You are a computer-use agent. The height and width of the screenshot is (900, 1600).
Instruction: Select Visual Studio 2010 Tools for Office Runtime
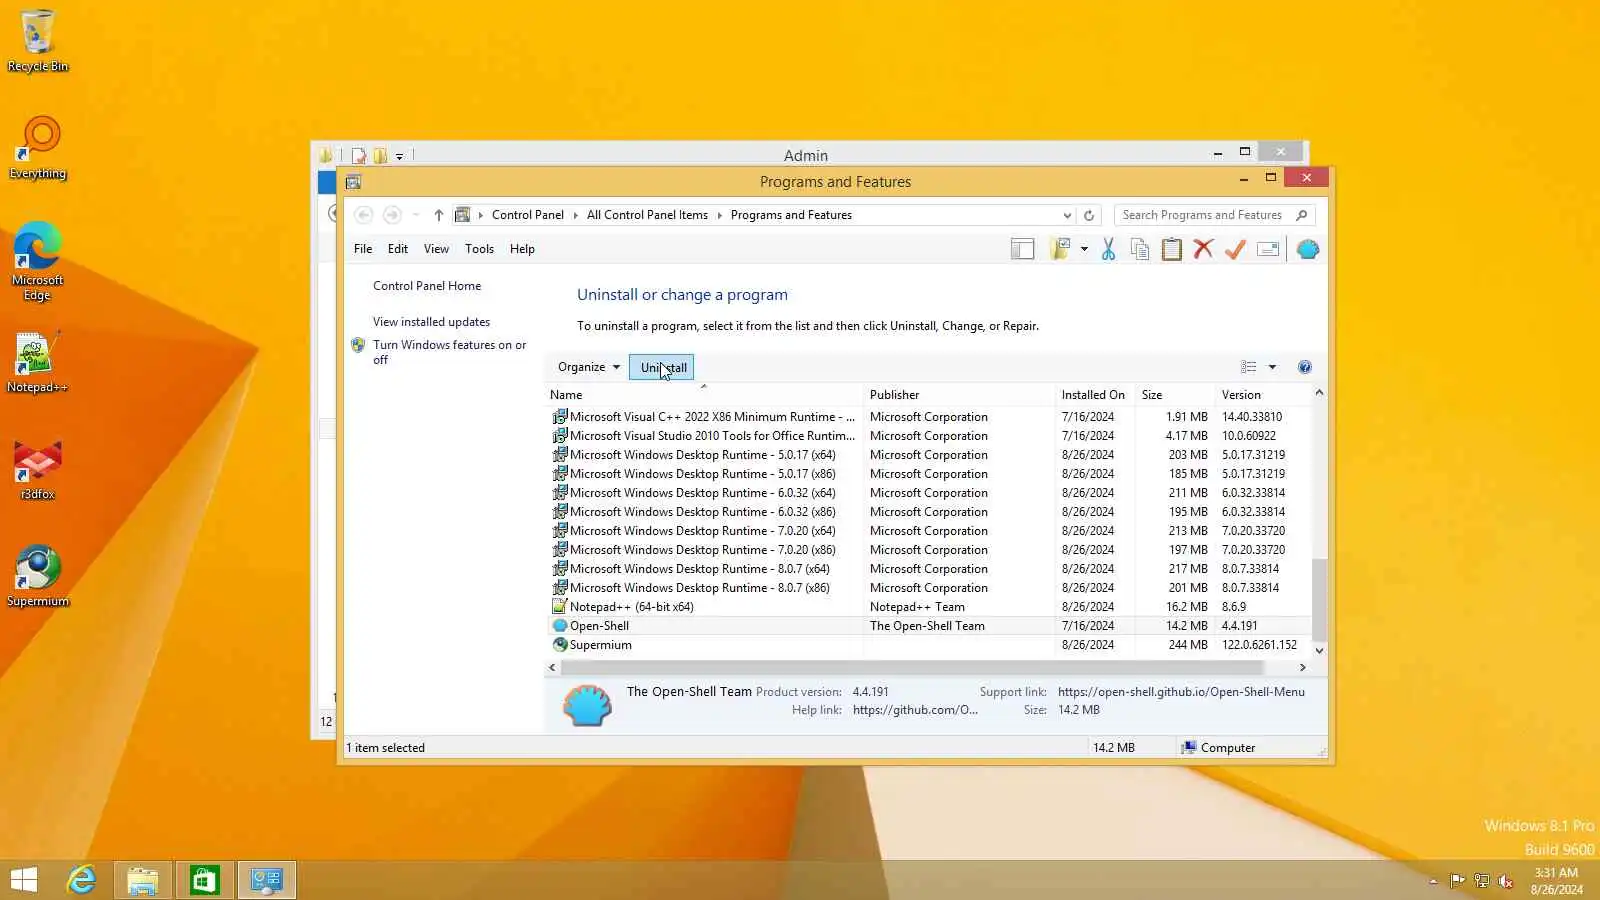click(x=930, y=436)
